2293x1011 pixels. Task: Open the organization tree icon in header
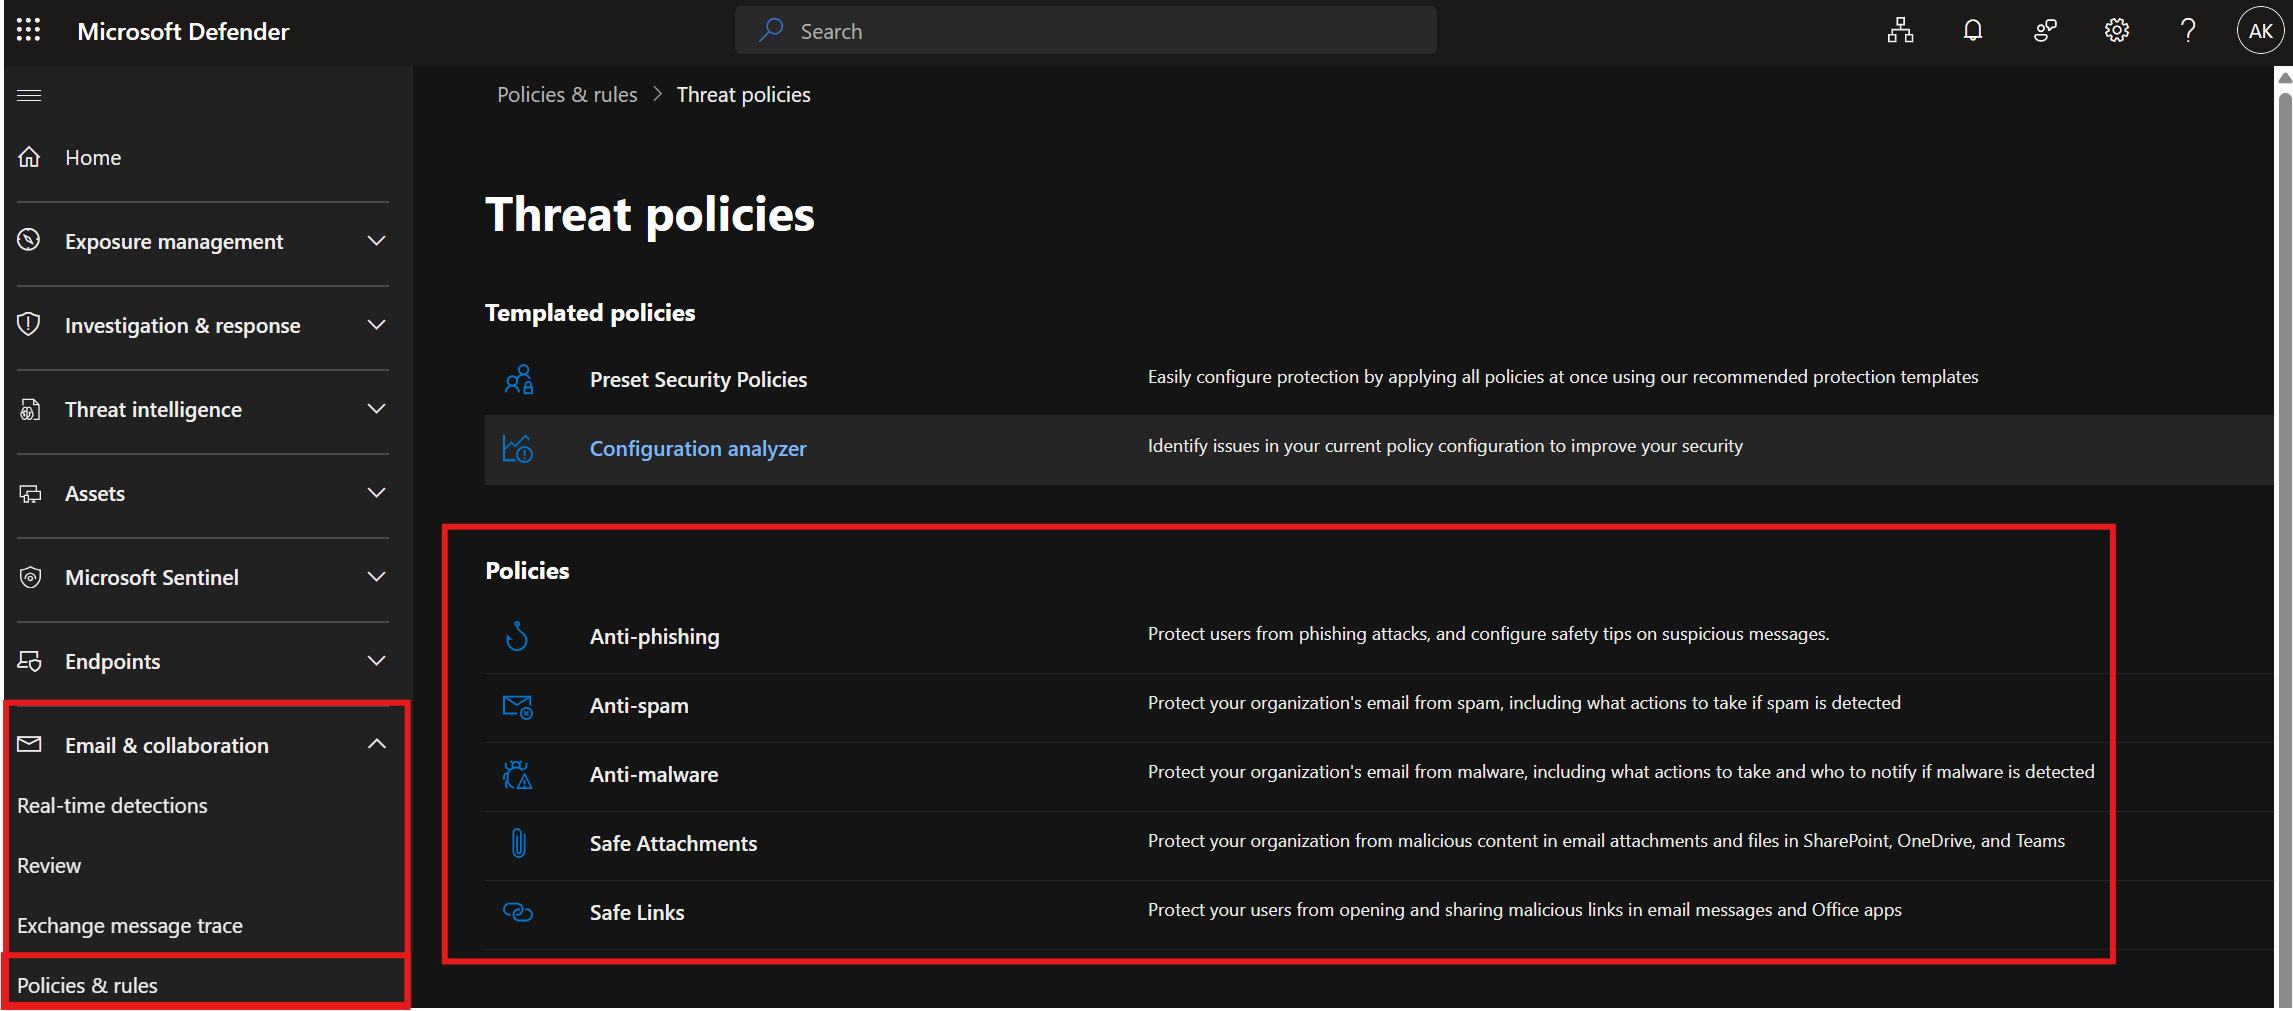click(1900, 31)
